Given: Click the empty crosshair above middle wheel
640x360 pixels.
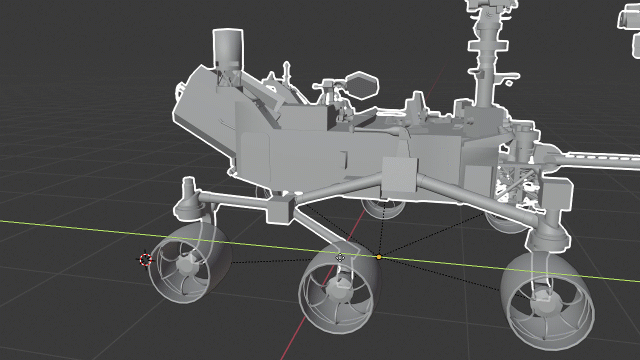Looking at the screenshot, I should 340,257.
